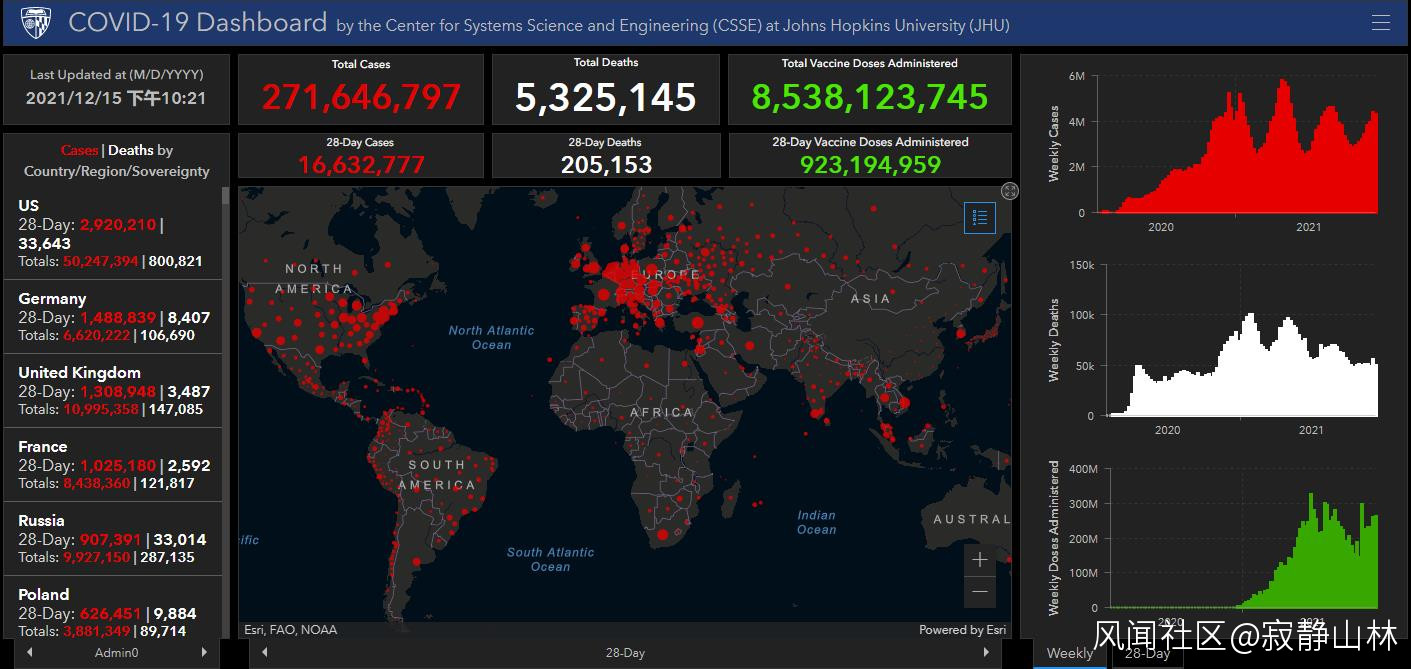This screenshot has height=669, width=1411.
Task: Select Germany in the country list
Action: 113,316
